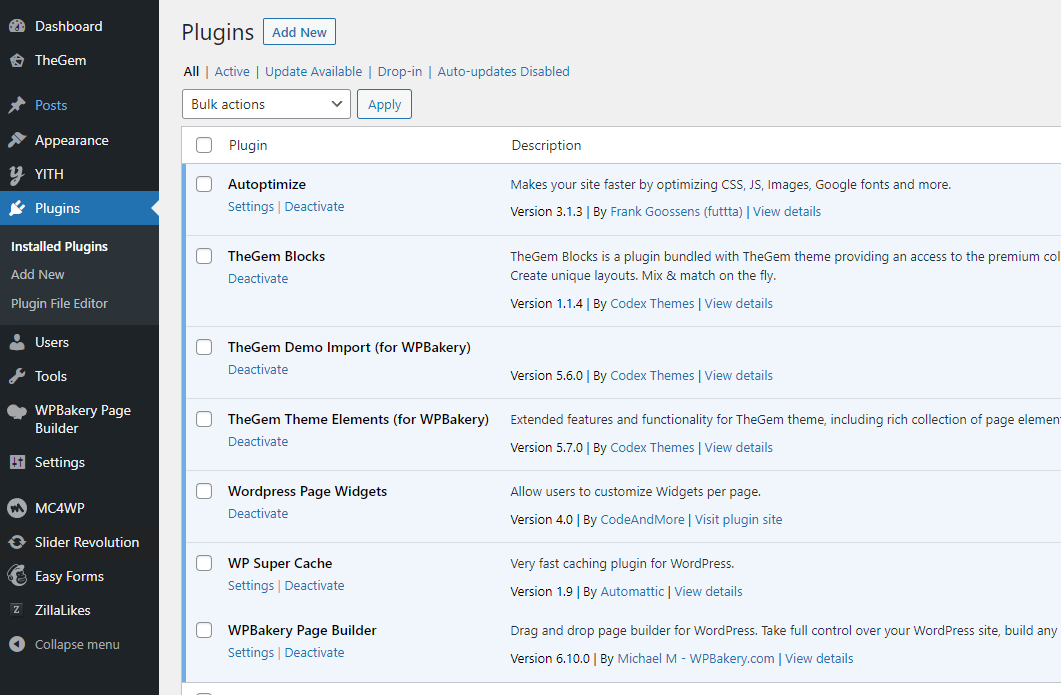Screen dimensions: 1061x695
Task: Deactivate the TheGem Blocks plugin
Action: (258, 278)
